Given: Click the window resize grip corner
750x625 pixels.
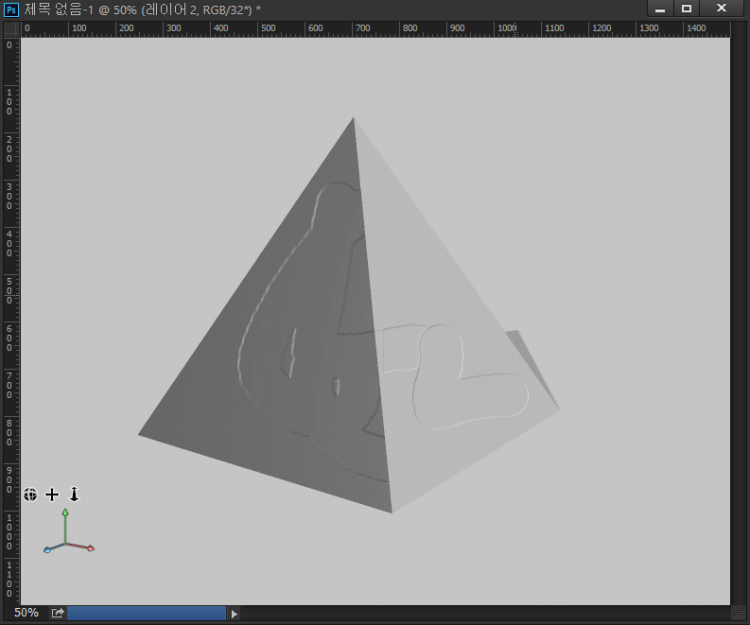Looking at the screenshot, I should pos(739,613).
